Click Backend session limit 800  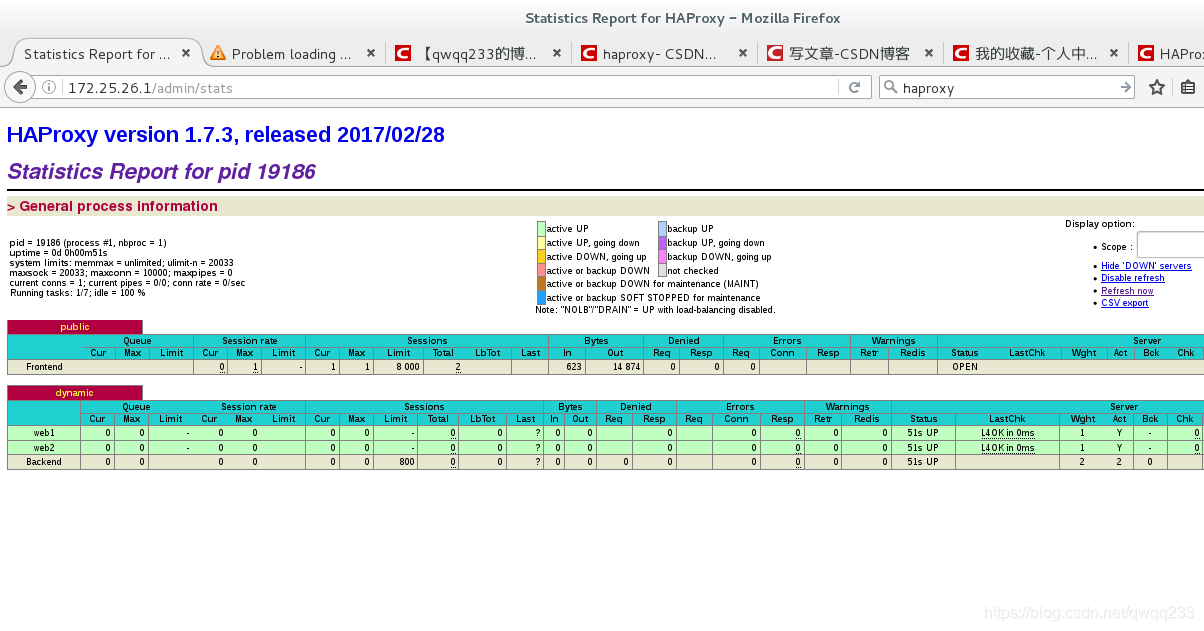click(406, 462)
